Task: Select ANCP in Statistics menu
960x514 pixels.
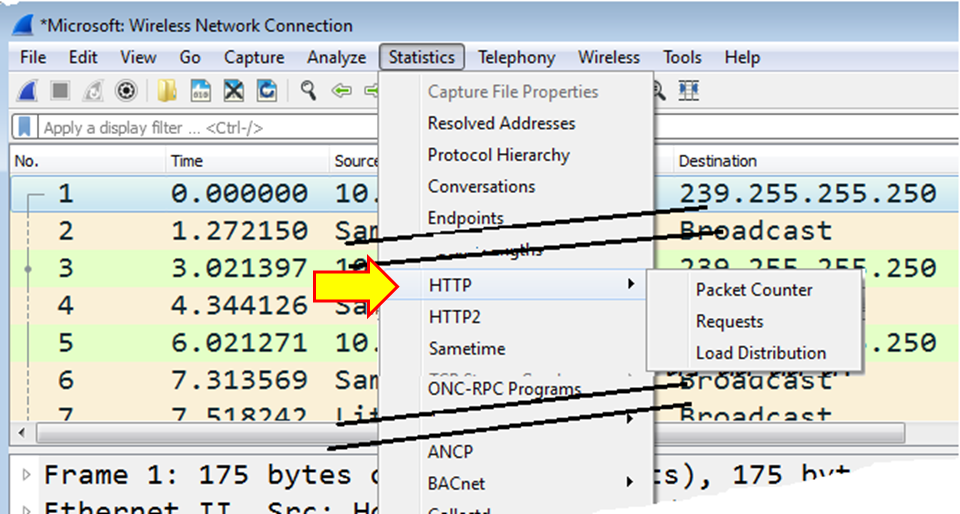Action: click(x=451, y=452)
